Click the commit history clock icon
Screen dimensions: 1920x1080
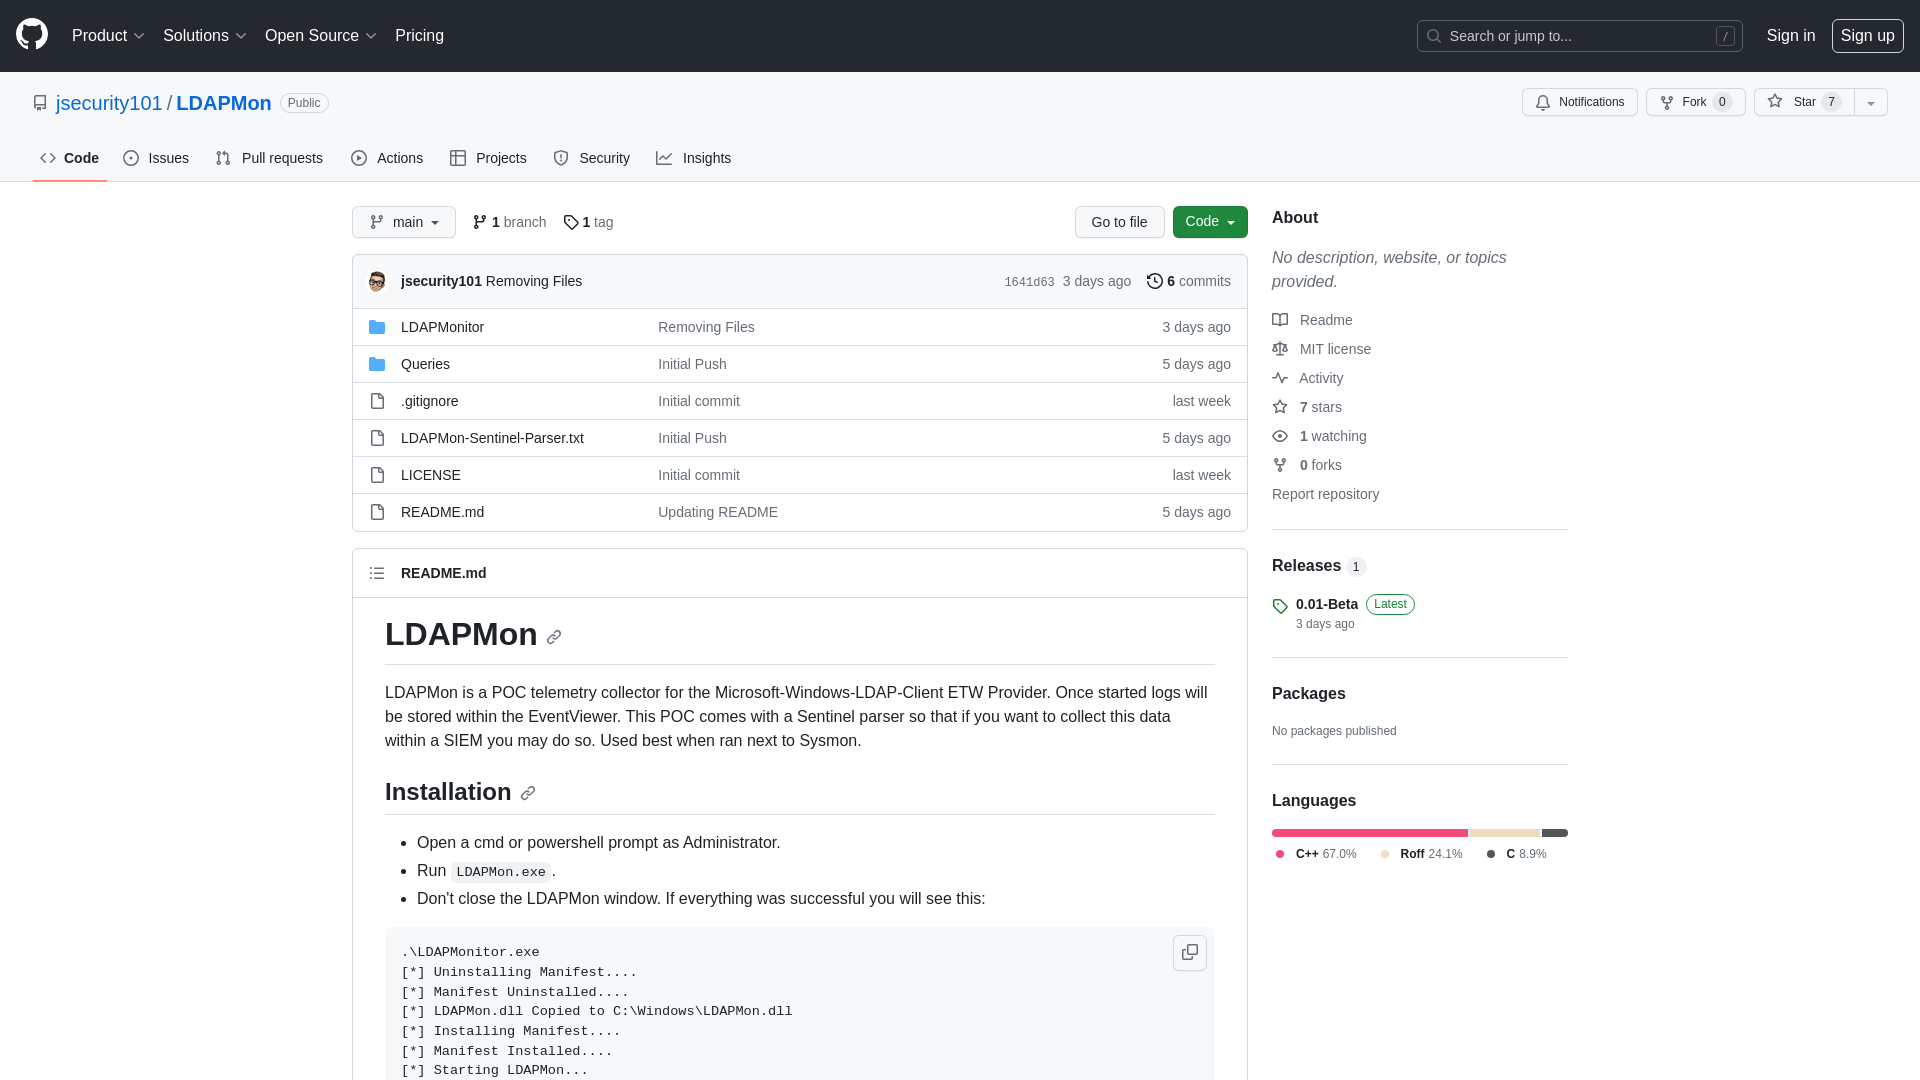click(x=1155, y=281)
